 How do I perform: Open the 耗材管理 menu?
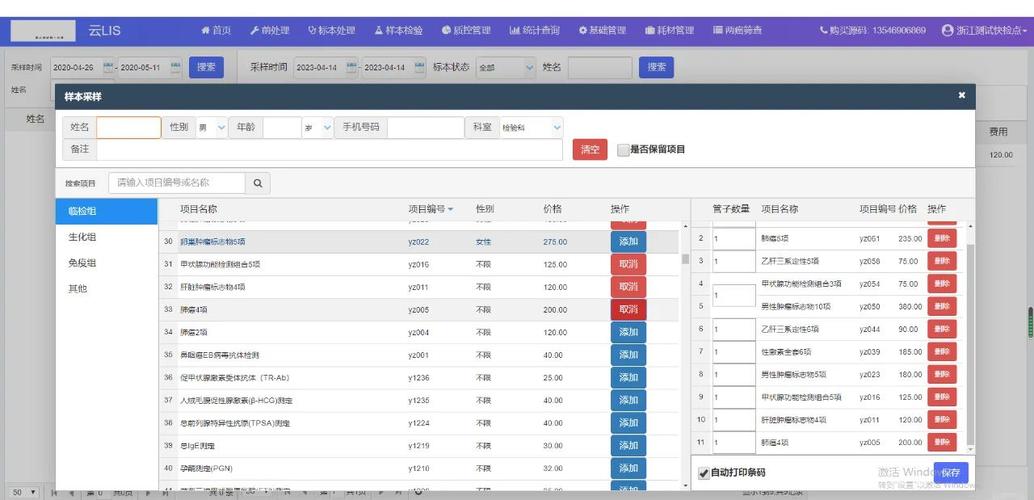(x=669, y=30)
